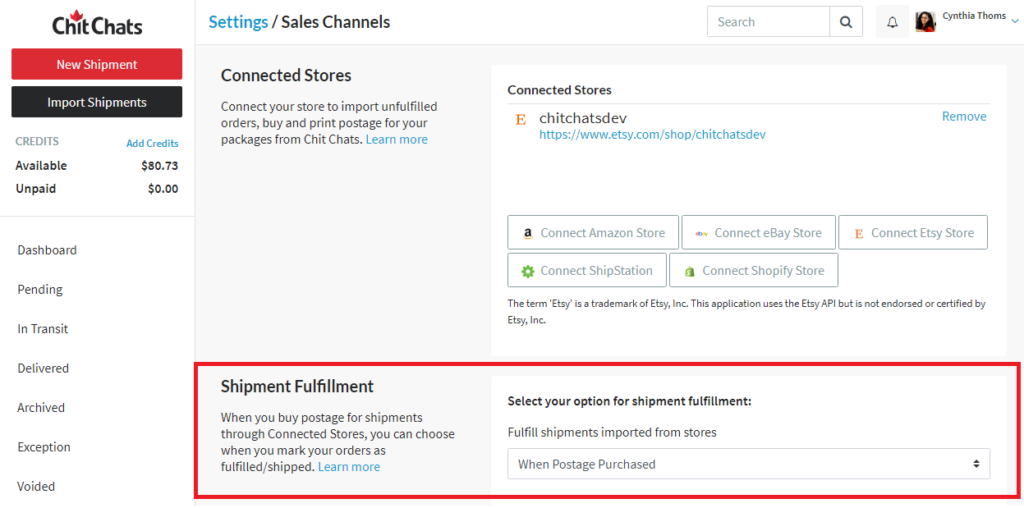
Task: Open Voided in the sidebar
Action: (36, 486)
